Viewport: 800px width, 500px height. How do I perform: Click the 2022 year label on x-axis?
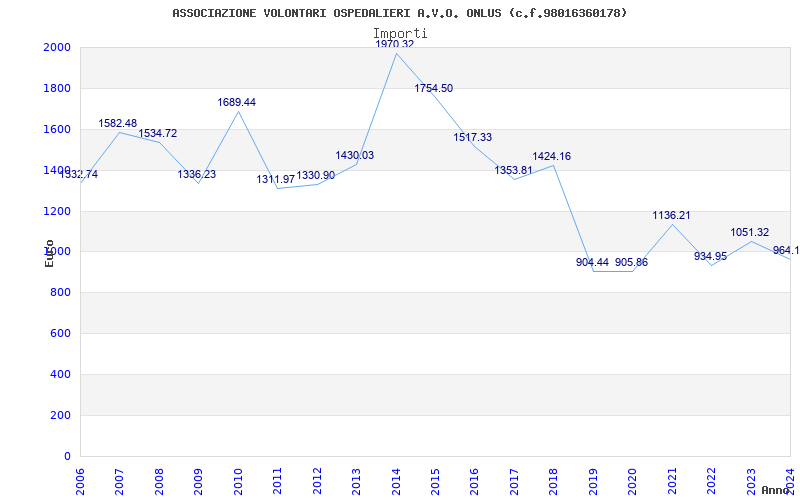(711, 482)
